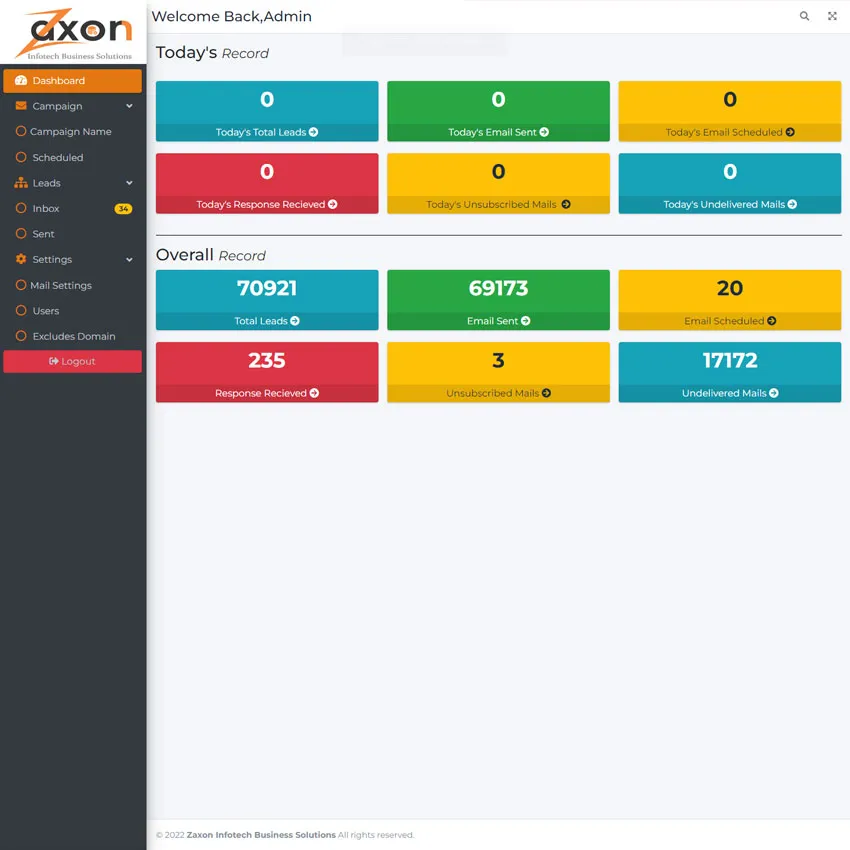This screenshot has height=850, width=850.
Task: Open the Campaign Name submenu item
Action: pos(73,132)
